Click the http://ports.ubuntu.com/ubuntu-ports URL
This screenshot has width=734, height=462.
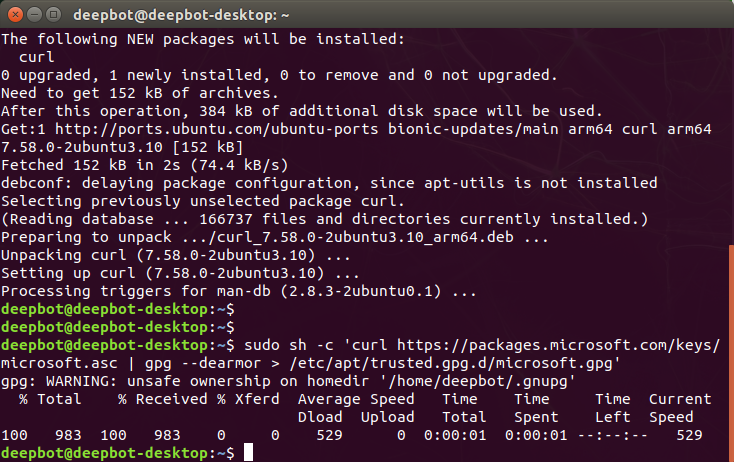point(217,129)
